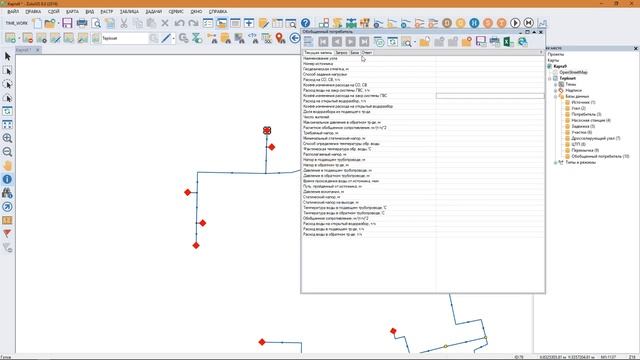Click the scissors cut icon
Image resolution: width=640 pixels, height=360 pixels.
(124, 23)
